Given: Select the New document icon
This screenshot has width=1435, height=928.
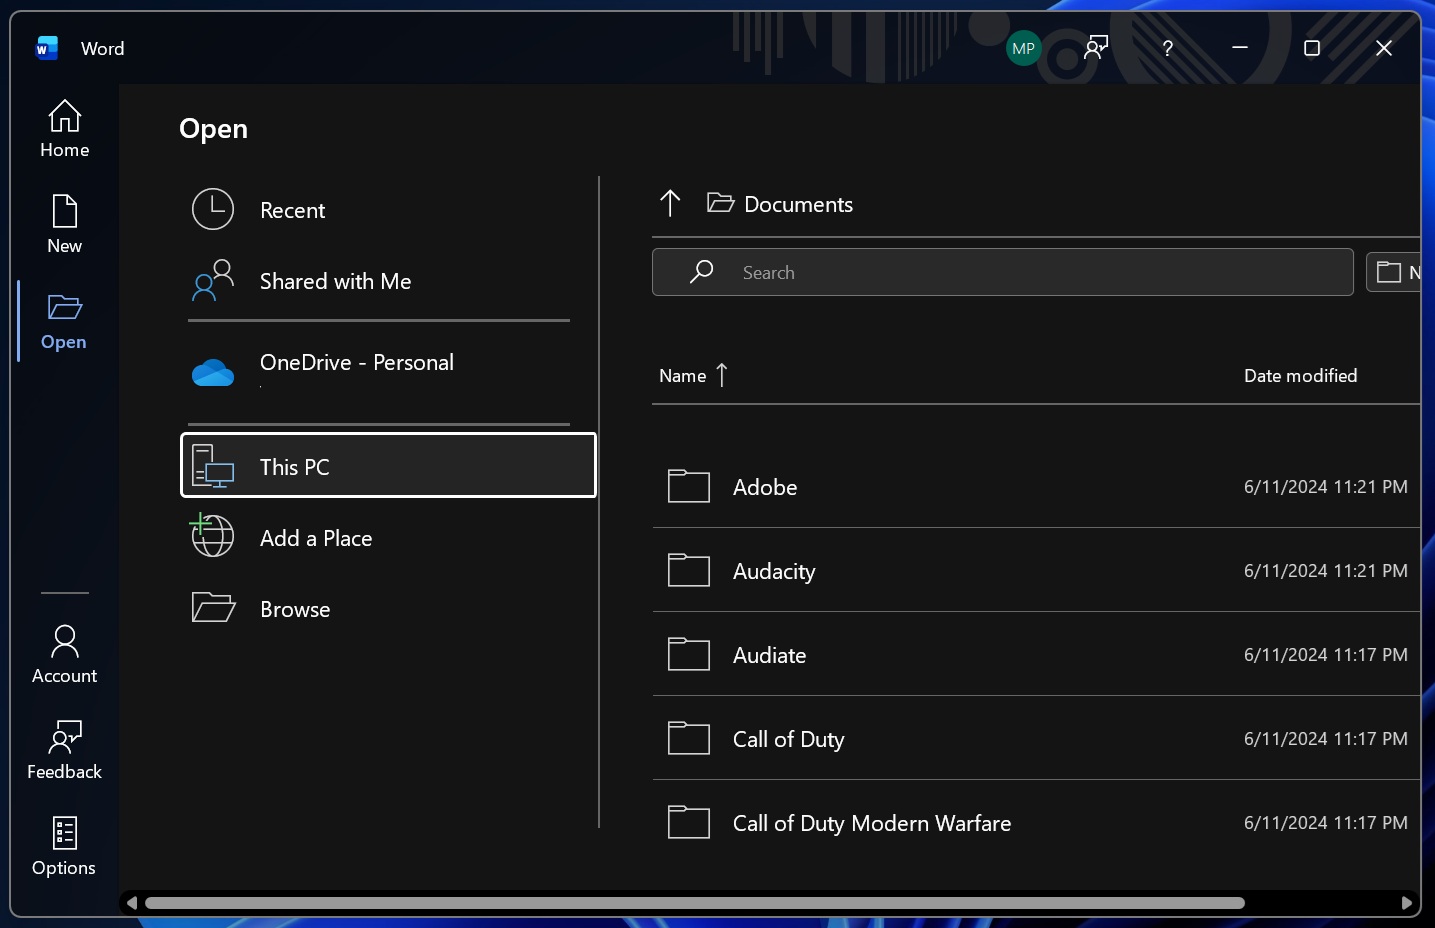Looking at the screenshot, I should pyautogui.click(x=64, y=212).
